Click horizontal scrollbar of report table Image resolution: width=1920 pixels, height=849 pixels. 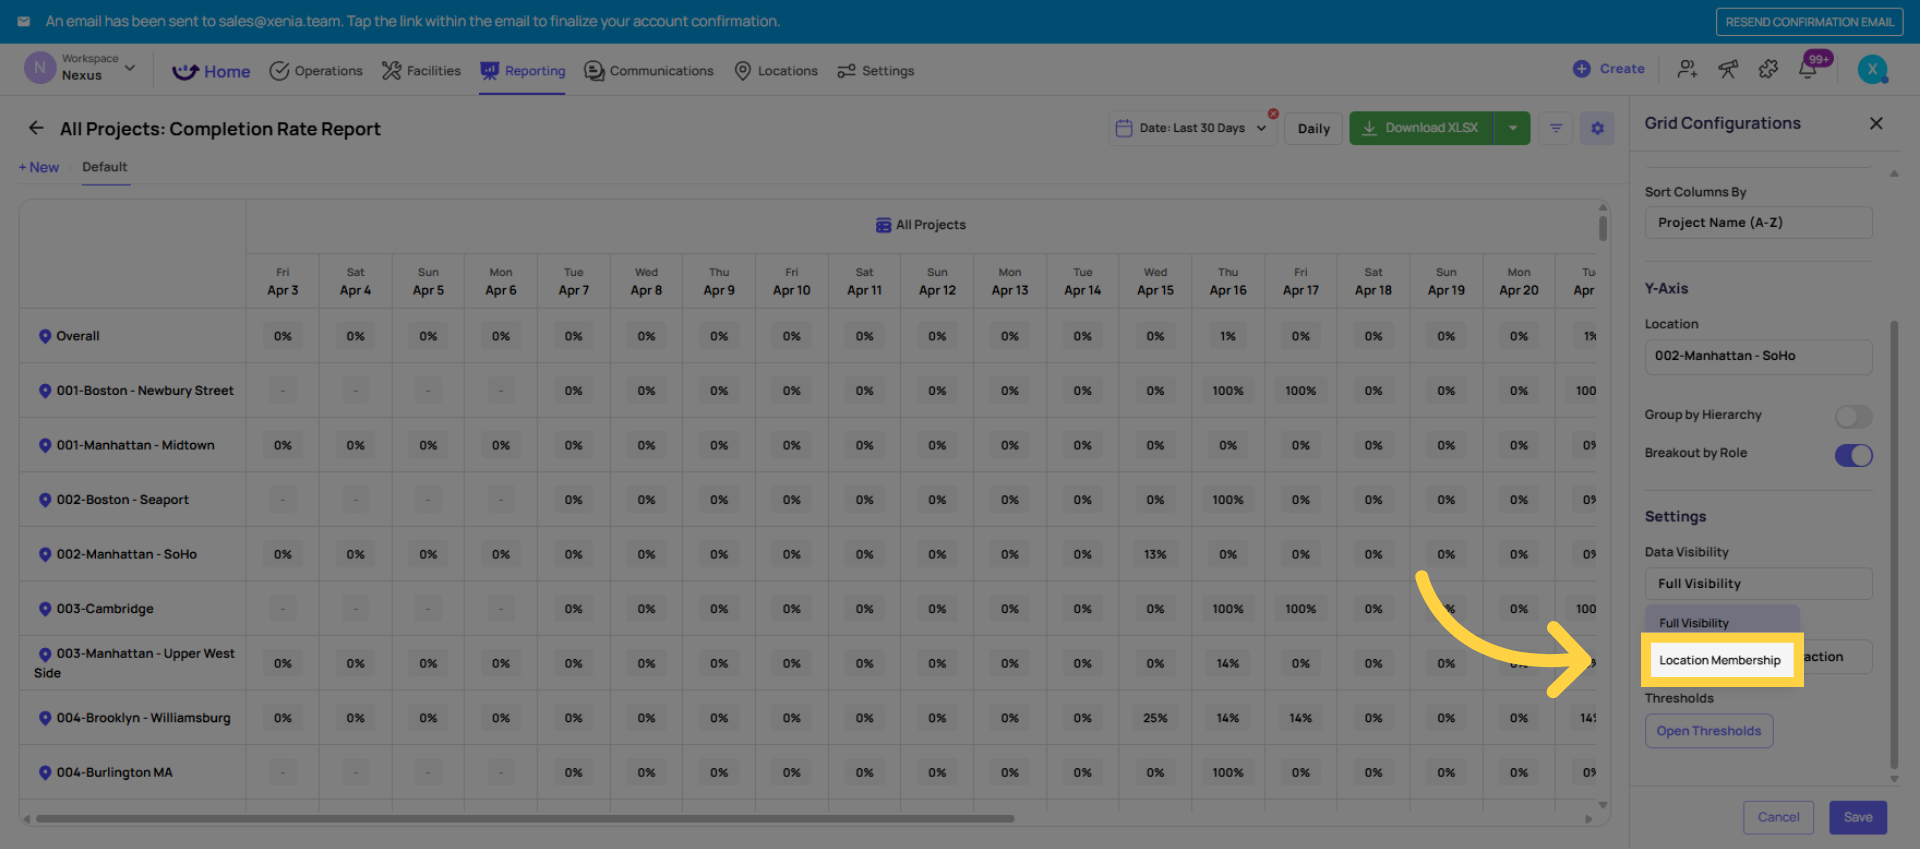click(525, 818)
